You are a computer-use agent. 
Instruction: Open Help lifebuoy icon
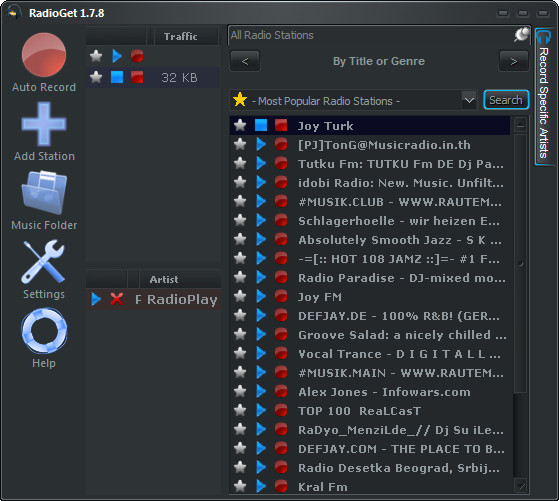[44, 331]
